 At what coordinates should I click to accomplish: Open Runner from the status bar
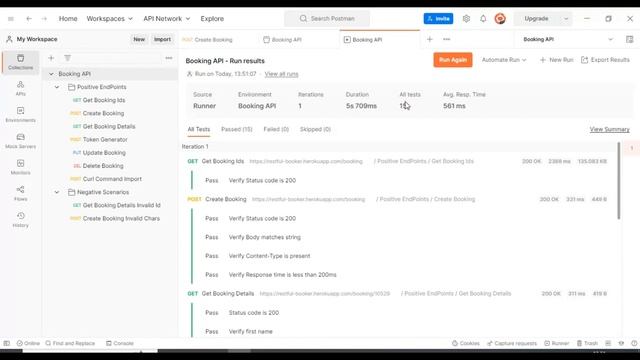click(556, 343)
